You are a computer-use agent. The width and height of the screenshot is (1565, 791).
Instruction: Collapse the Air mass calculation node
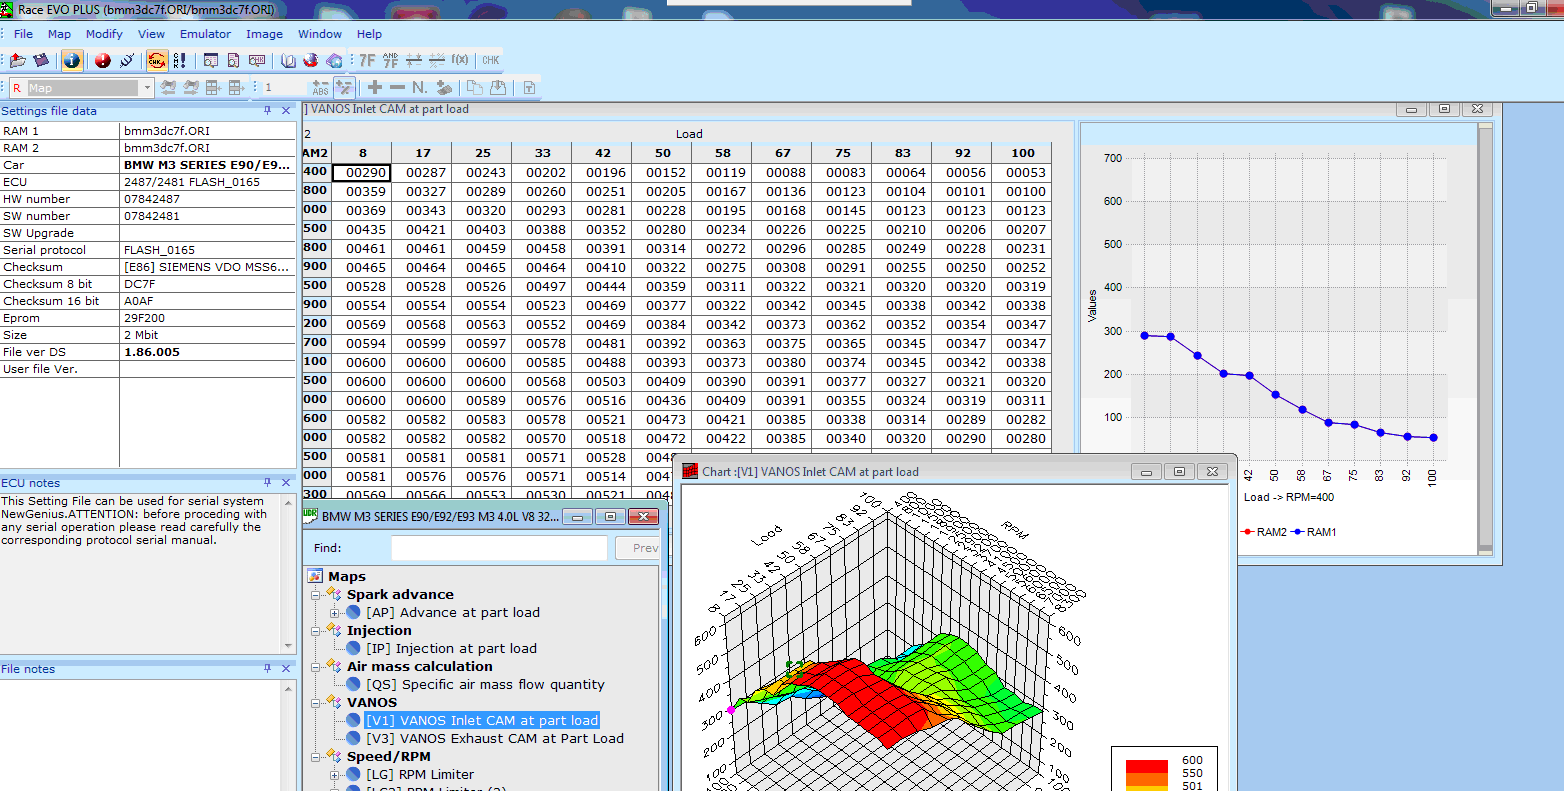pyautogui.click(x=316, y=667)
